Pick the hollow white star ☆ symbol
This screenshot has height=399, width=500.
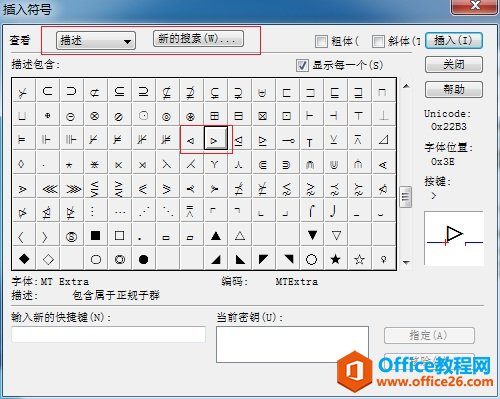click(x=360, y=259)
